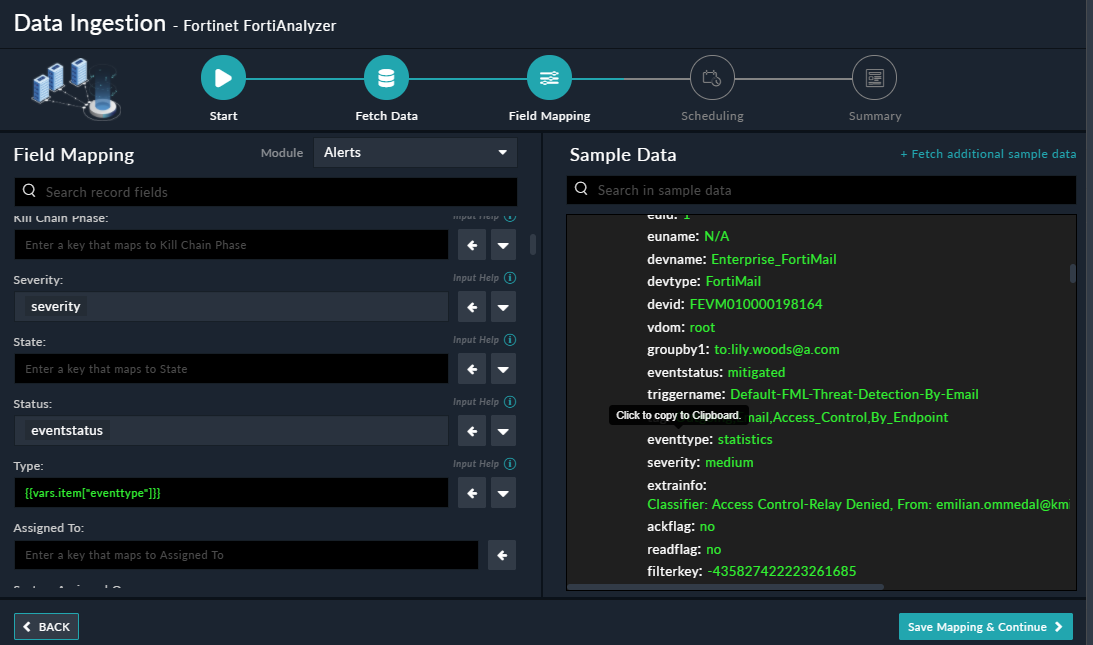The height and width of the screenshot is (645, 1093).
Task: Click the Sample Data horizontal scrollbar
Action: [726, 587]
